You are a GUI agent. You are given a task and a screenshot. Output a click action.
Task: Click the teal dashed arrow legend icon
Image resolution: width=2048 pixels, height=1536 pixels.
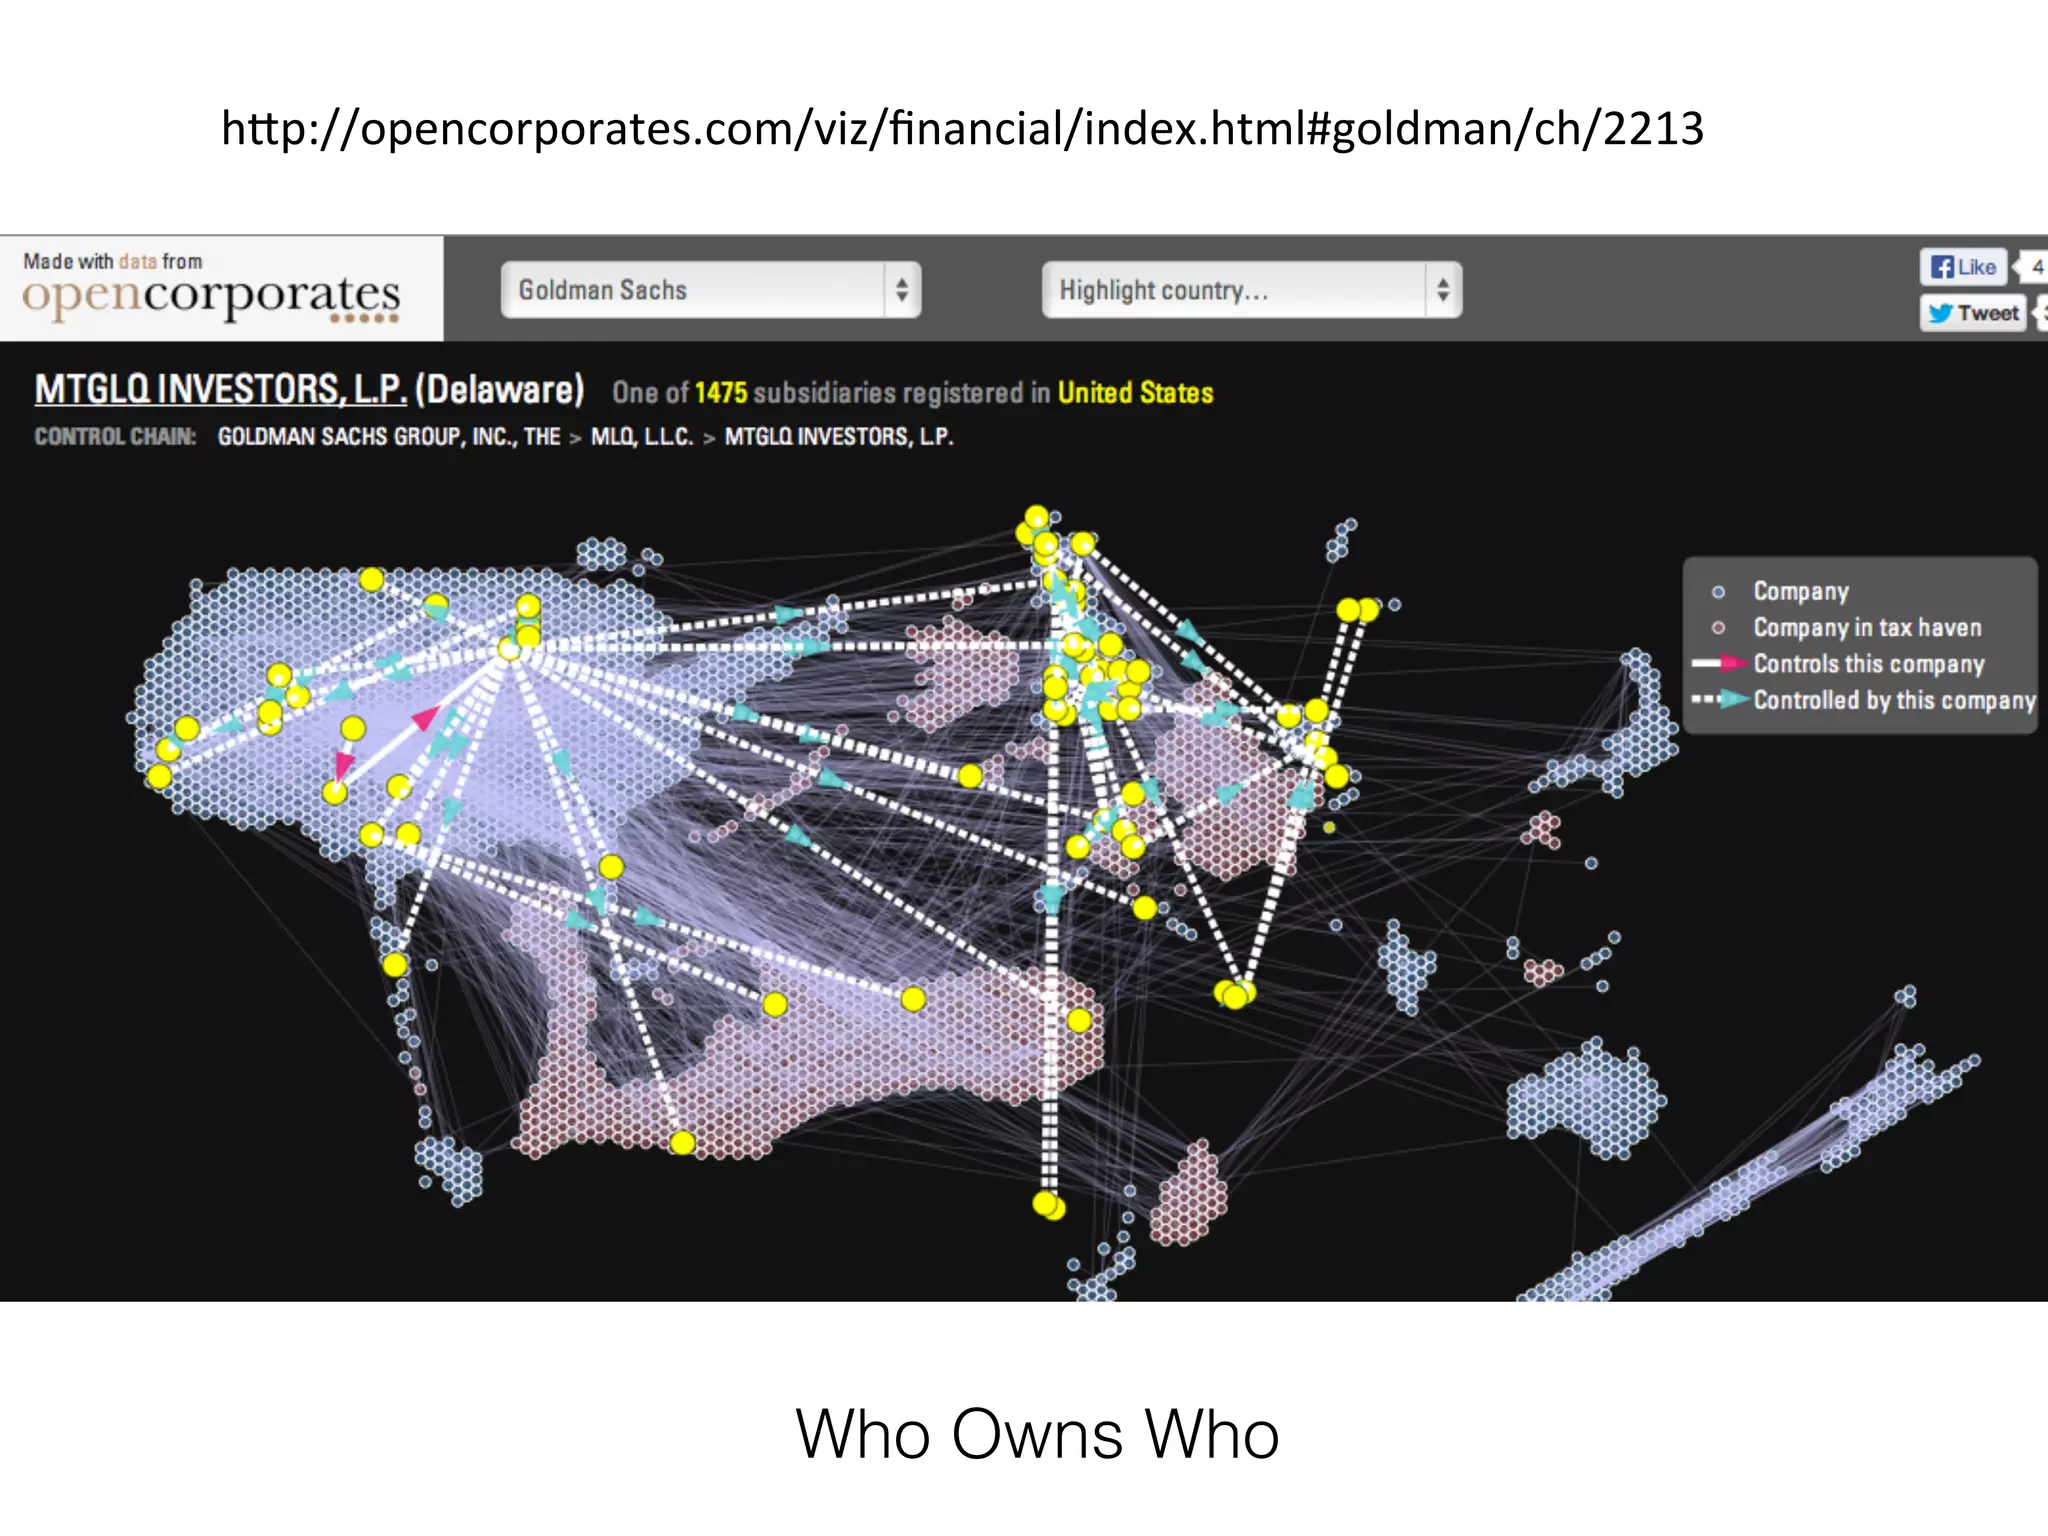(1719, 699)
